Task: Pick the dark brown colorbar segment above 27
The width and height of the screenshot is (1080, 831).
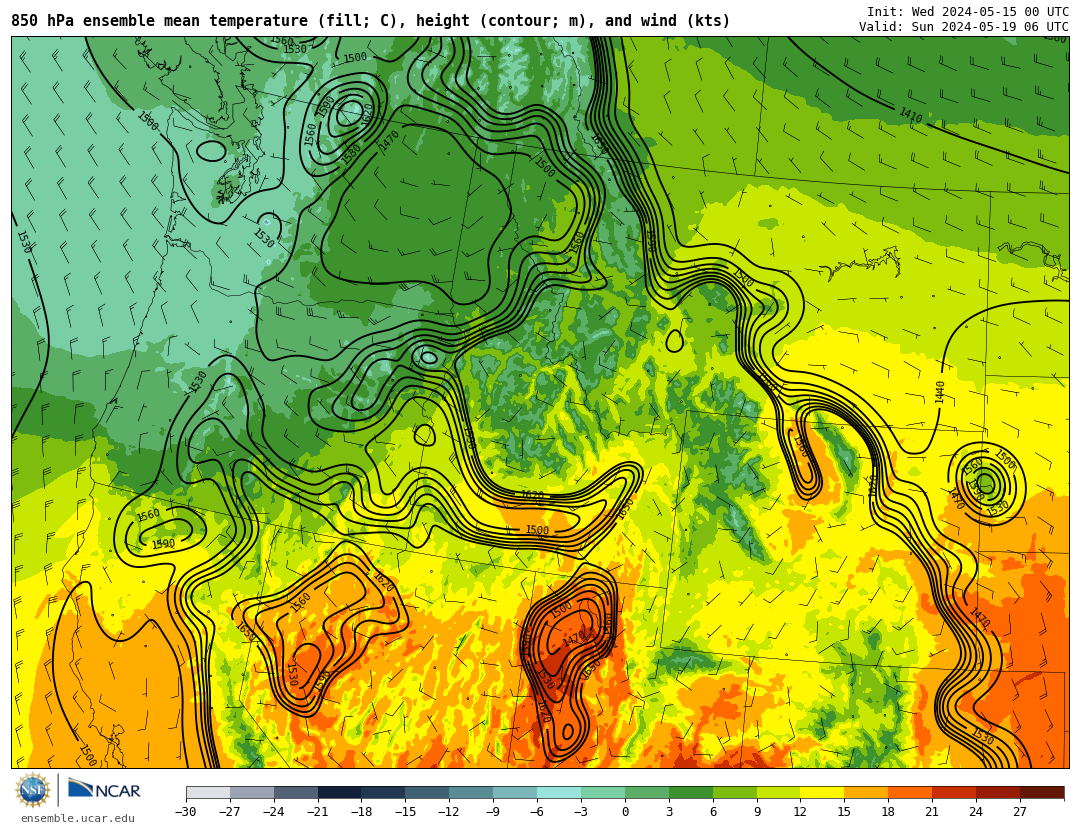Action: click(x=1043, y=792)
